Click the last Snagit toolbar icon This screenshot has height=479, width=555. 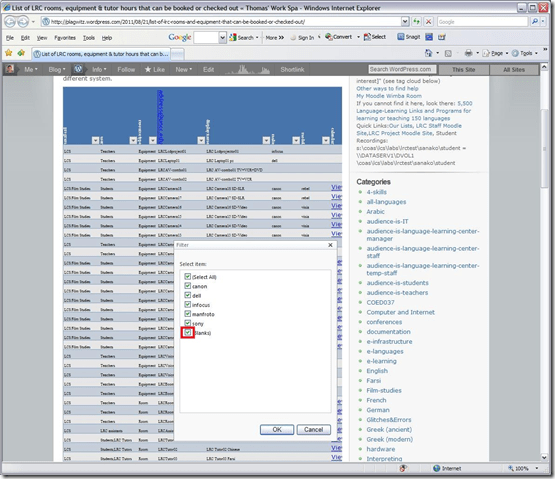tap(442, 37)
